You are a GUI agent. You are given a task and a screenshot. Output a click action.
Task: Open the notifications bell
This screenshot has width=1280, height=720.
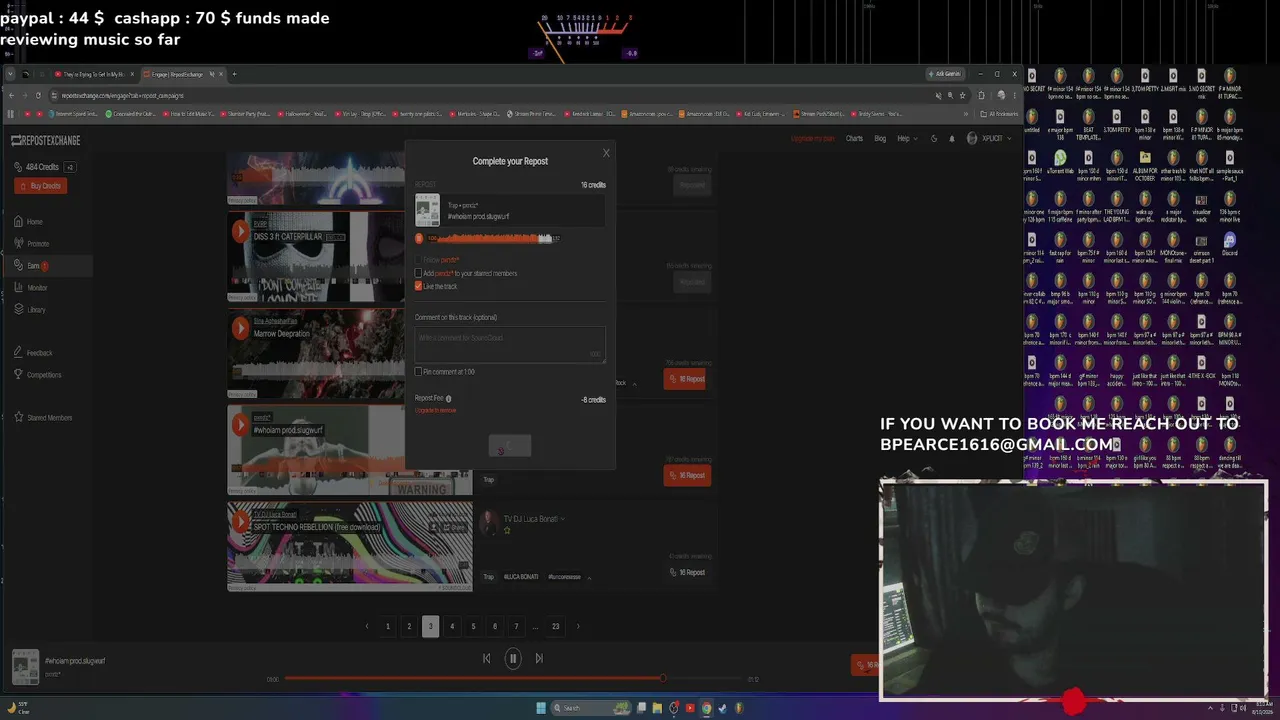click(952, 139)
